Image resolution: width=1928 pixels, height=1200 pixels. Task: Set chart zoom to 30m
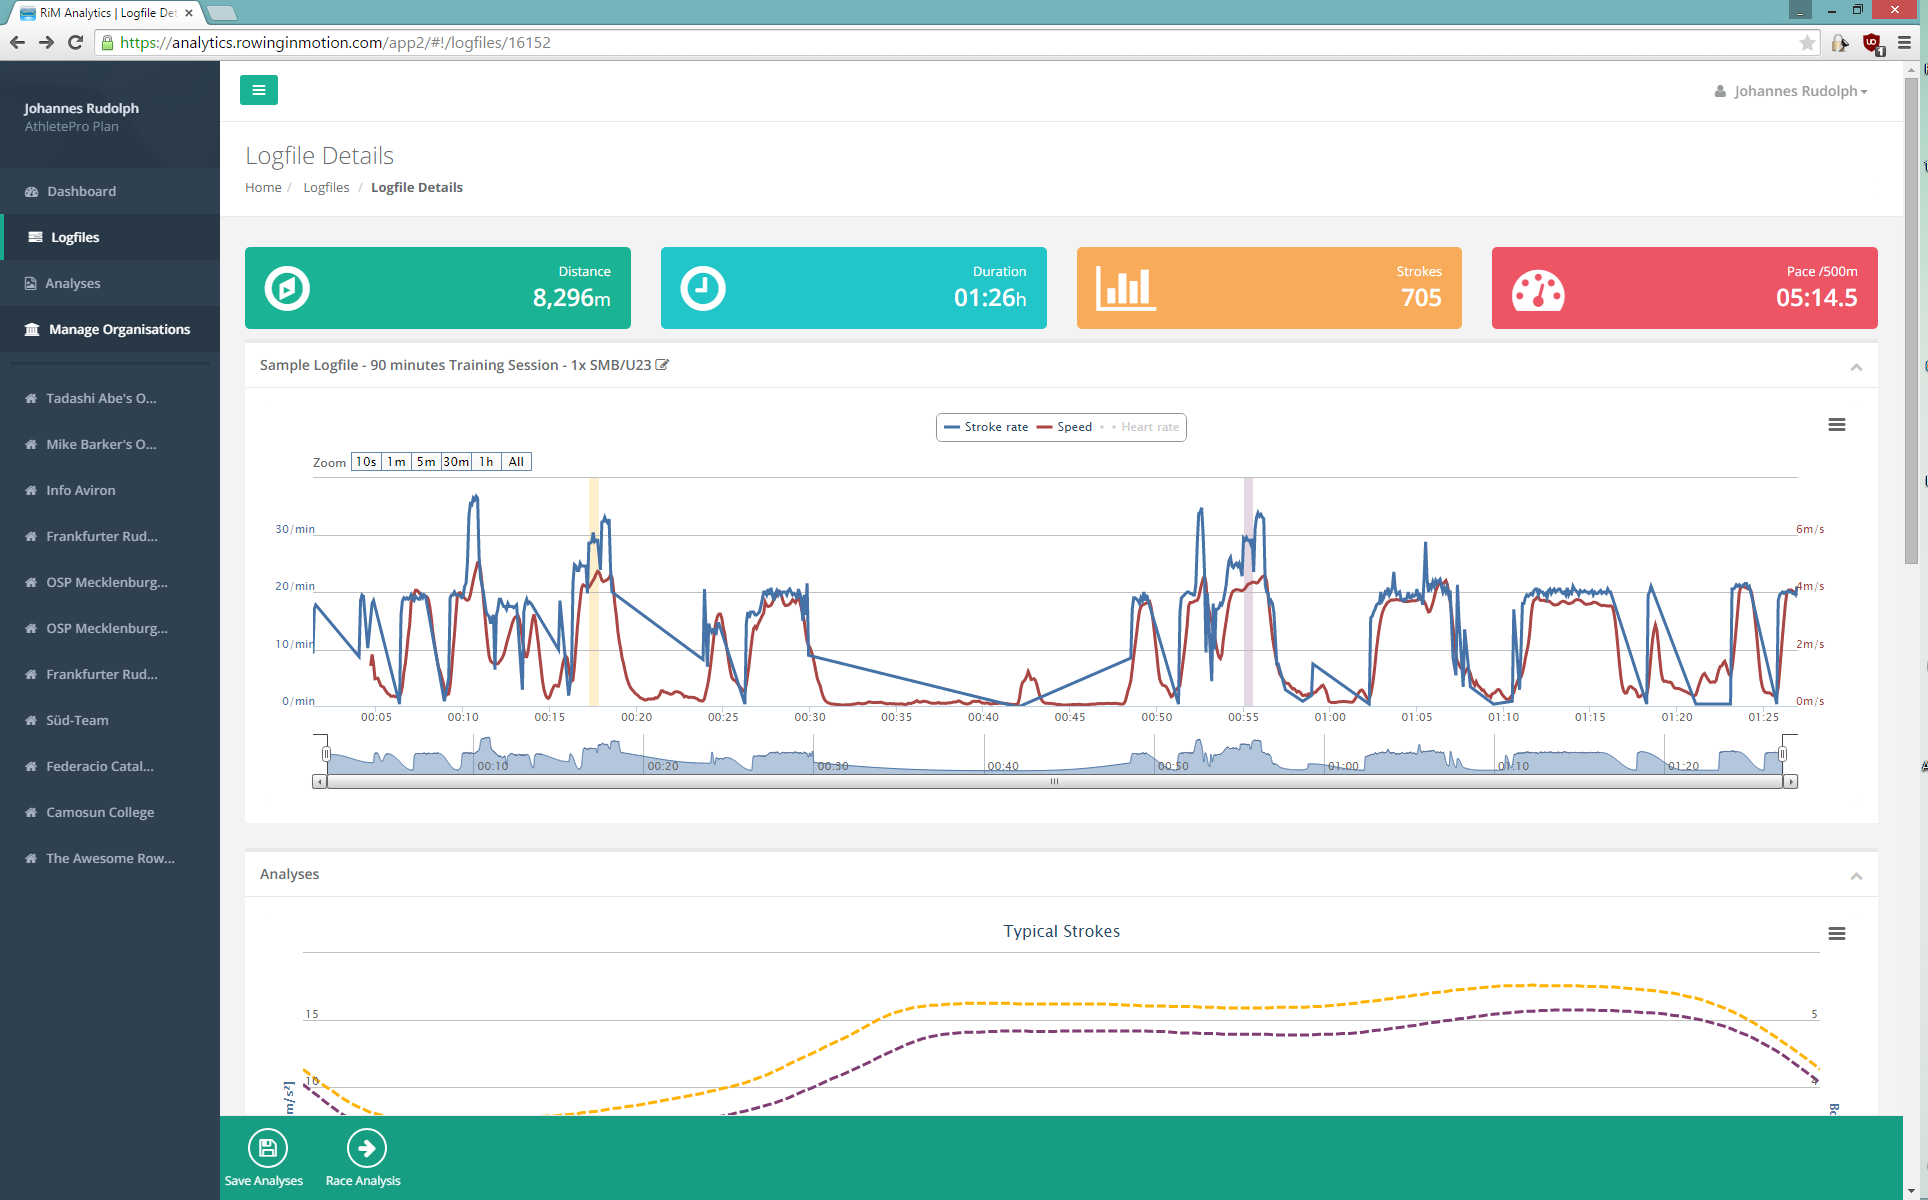click(x=456, y=462)
